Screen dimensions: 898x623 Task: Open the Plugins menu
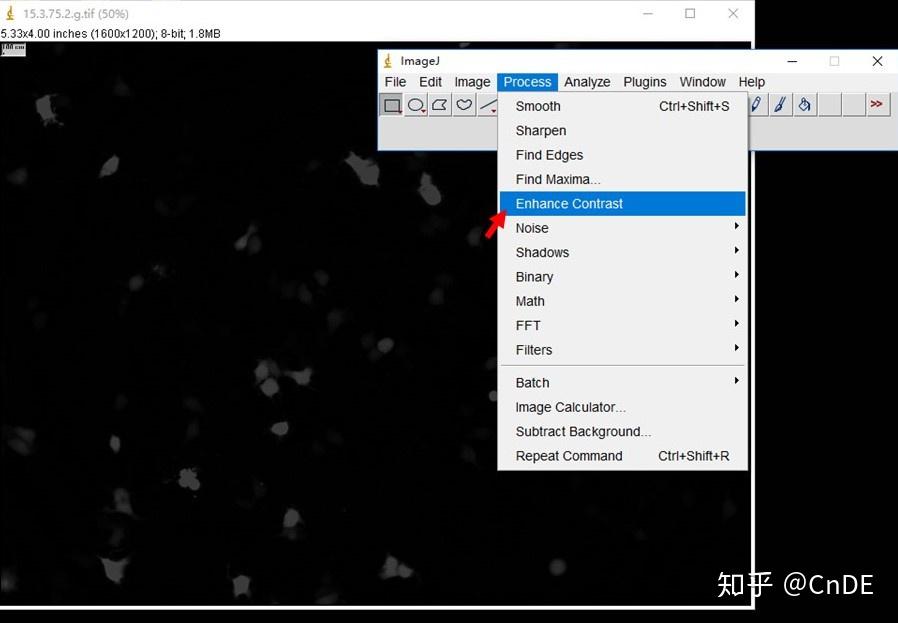coord(644,81)
